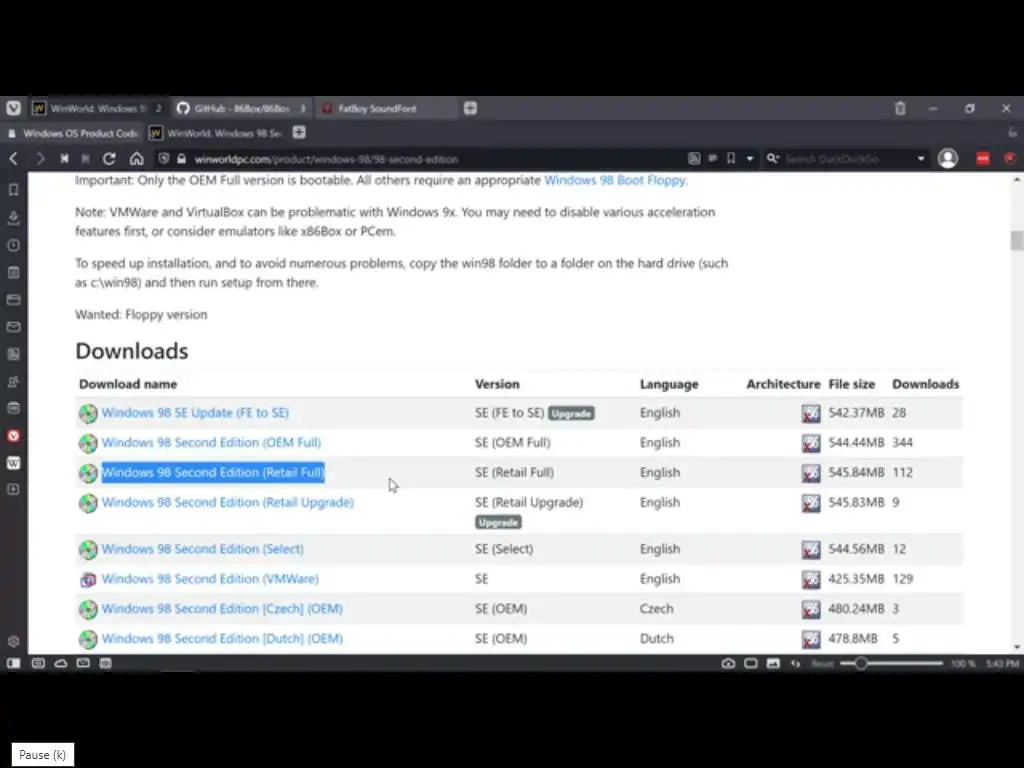Toggle image loading in status bar
This screenshot has width=1024, height=768.
tap(773, 664)
